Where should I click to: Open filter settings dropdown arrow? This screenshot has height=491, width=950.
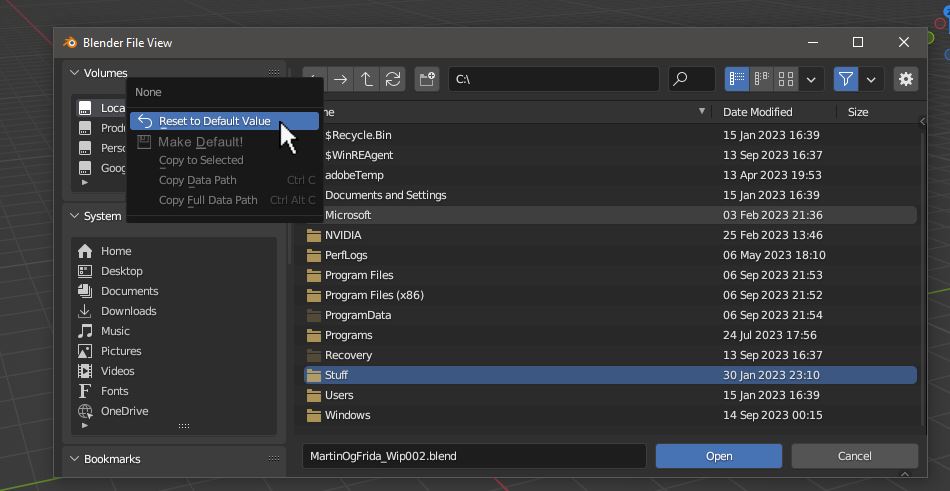pyautogui.click(x=871, y=79)
